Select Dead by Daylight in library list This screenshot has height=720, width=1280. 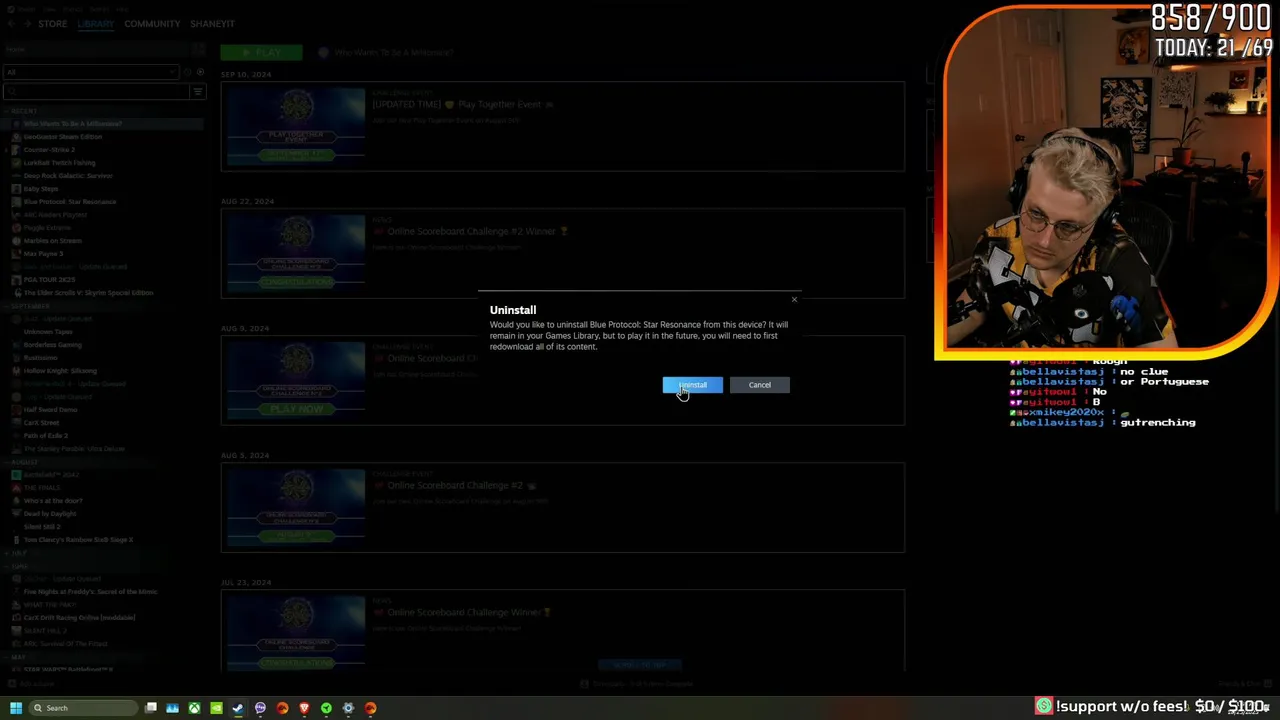[x=50, y=514]
